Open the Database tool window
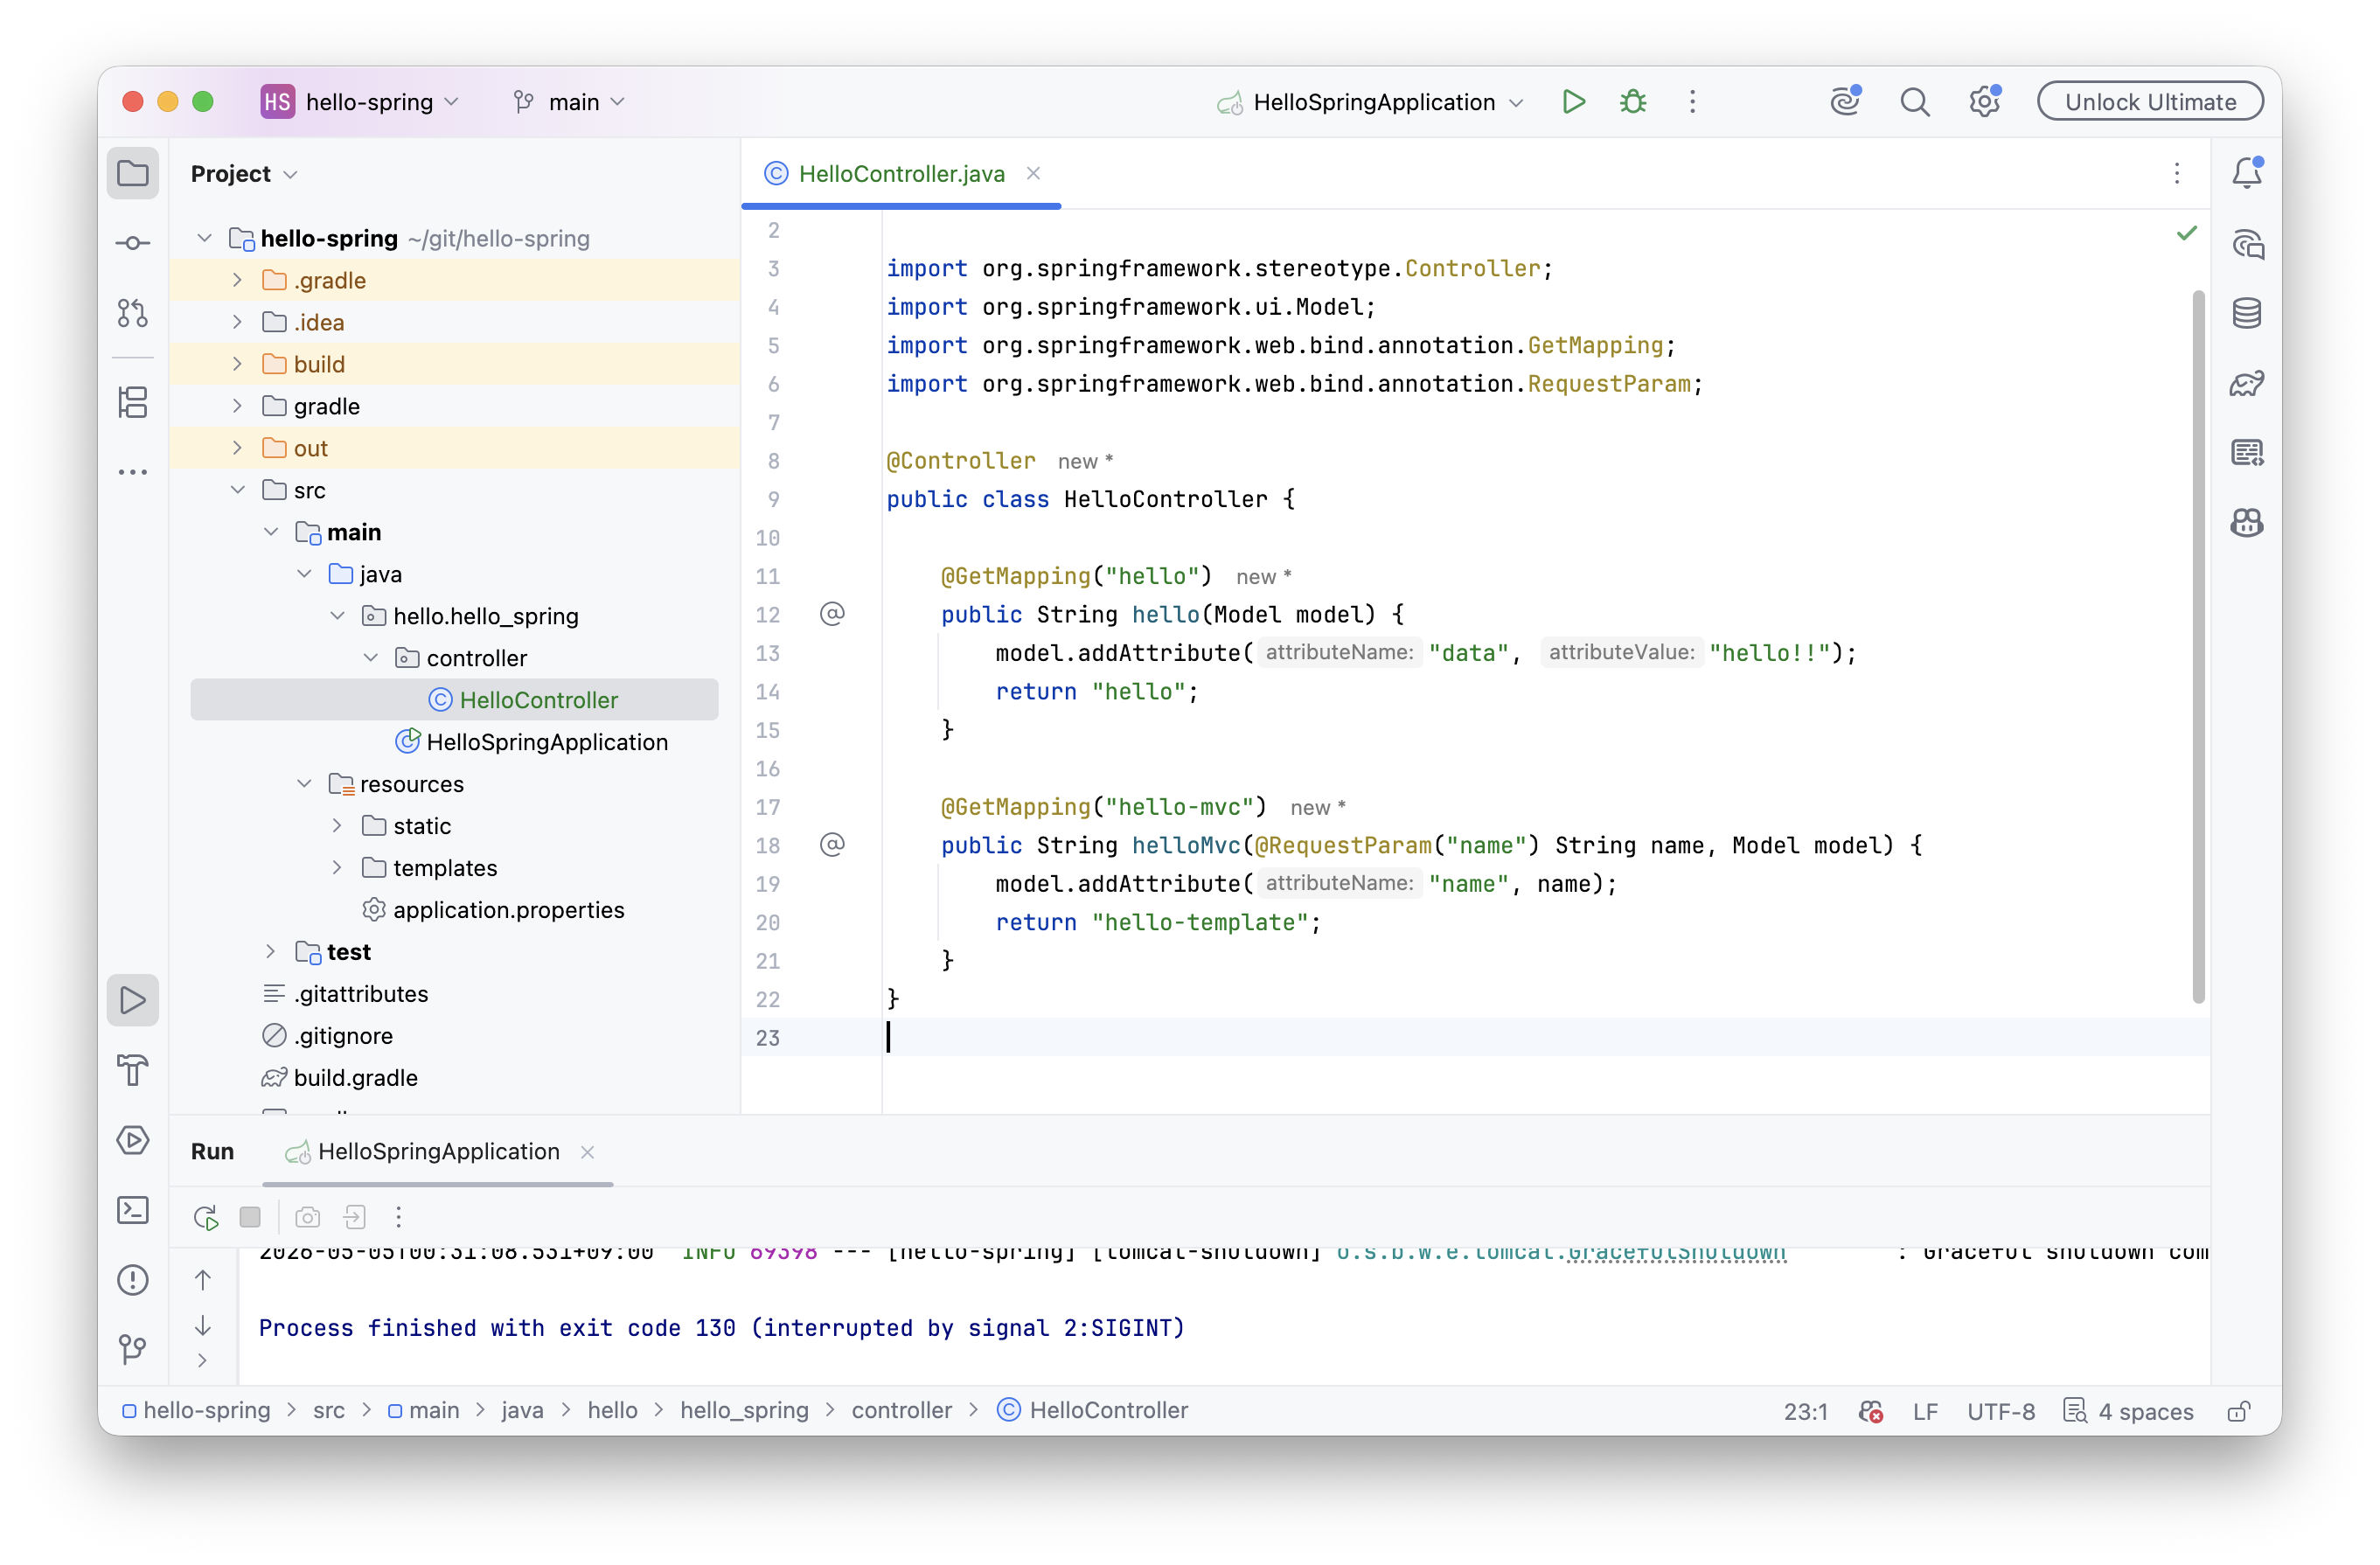 (2247, 314)
